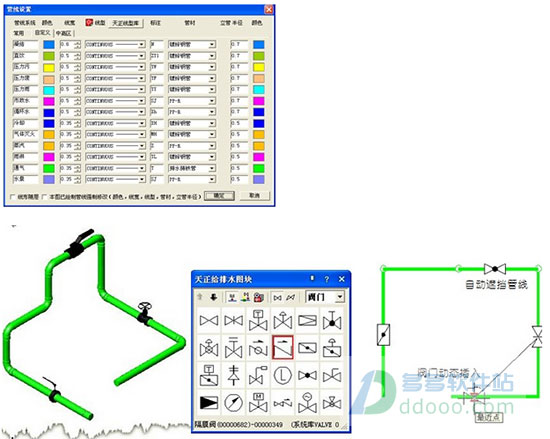550x439 pixels.
Task: Click the 隔膜阀 status text in block palette
Action: click(239, 425)
